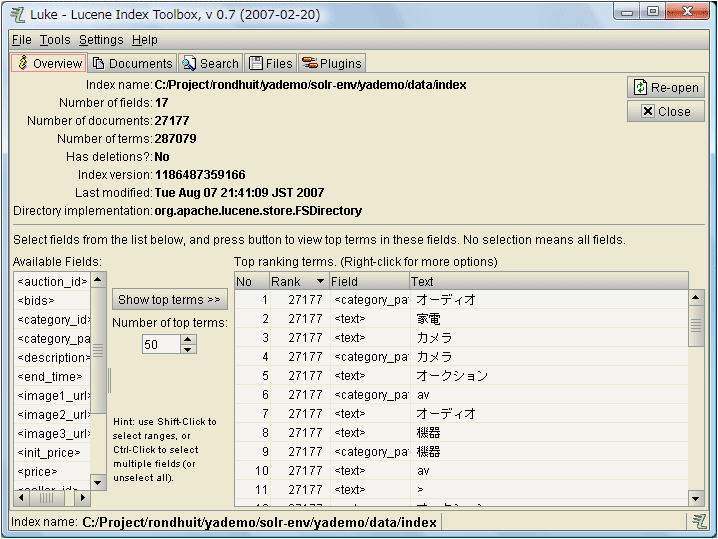The width and height of the screenshot is (718, 539).
Task: Click the fields list horizontal scrollbar thumb
Action: point(46,497)
